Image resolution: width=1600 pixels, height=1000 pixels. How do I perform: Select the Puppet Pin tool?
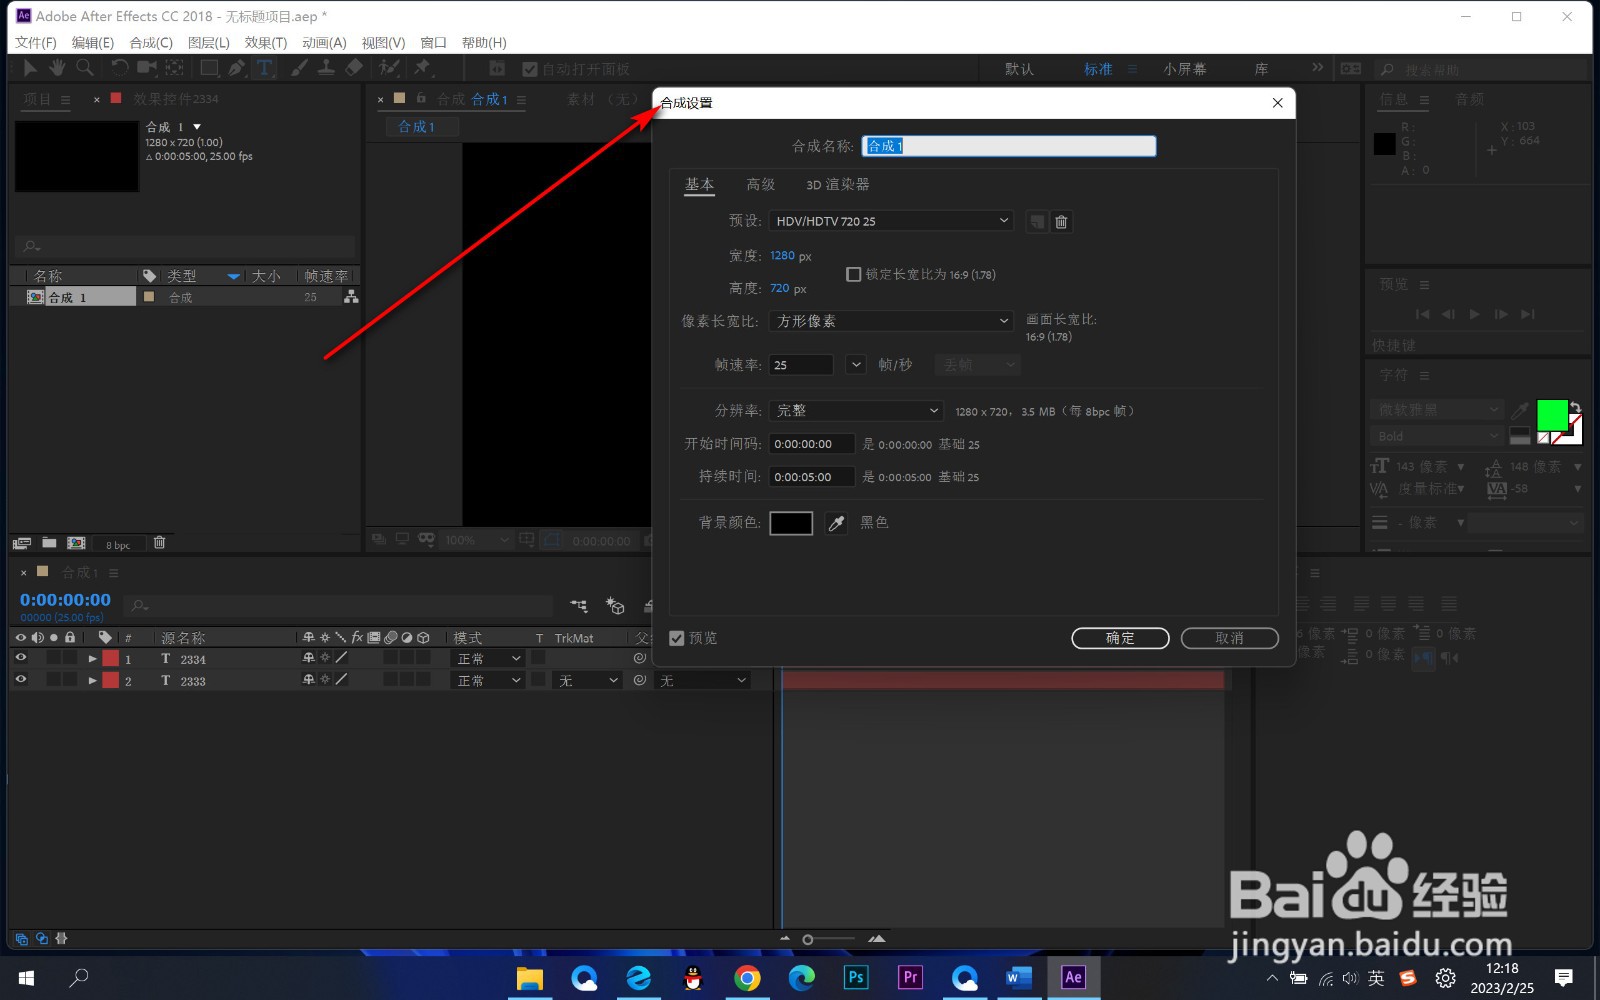pos(422,68)
